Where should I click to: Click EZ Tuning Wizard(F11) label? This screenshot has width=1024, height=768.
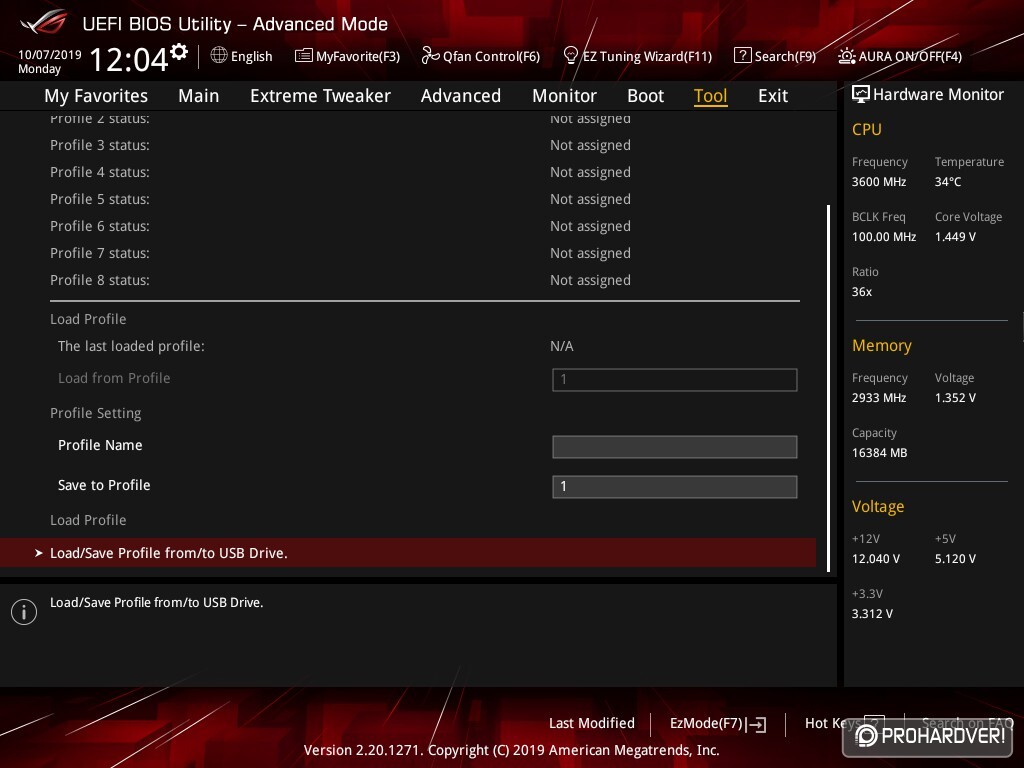coord(647,57)
